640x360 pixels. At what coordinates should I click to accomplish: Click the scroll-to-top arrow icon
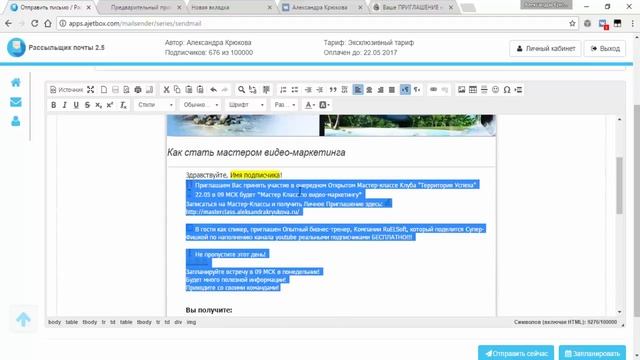click(23, 319)
